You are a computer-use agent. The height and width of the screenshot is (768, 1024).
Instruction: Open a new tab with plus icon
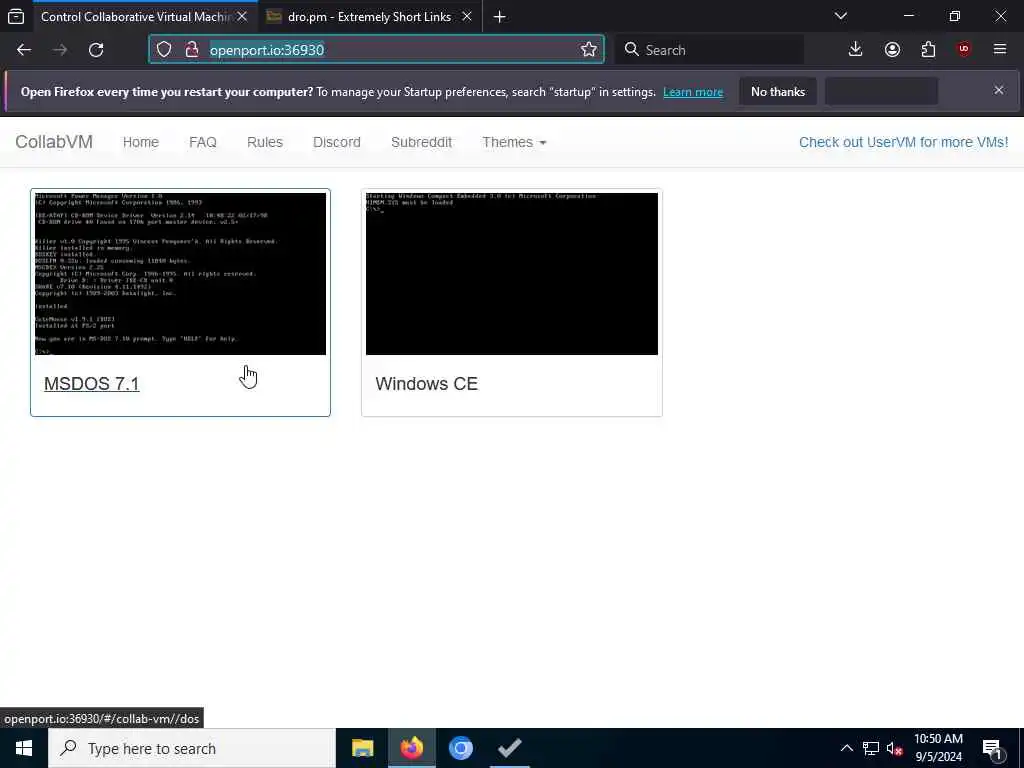(x=500, y=17)
